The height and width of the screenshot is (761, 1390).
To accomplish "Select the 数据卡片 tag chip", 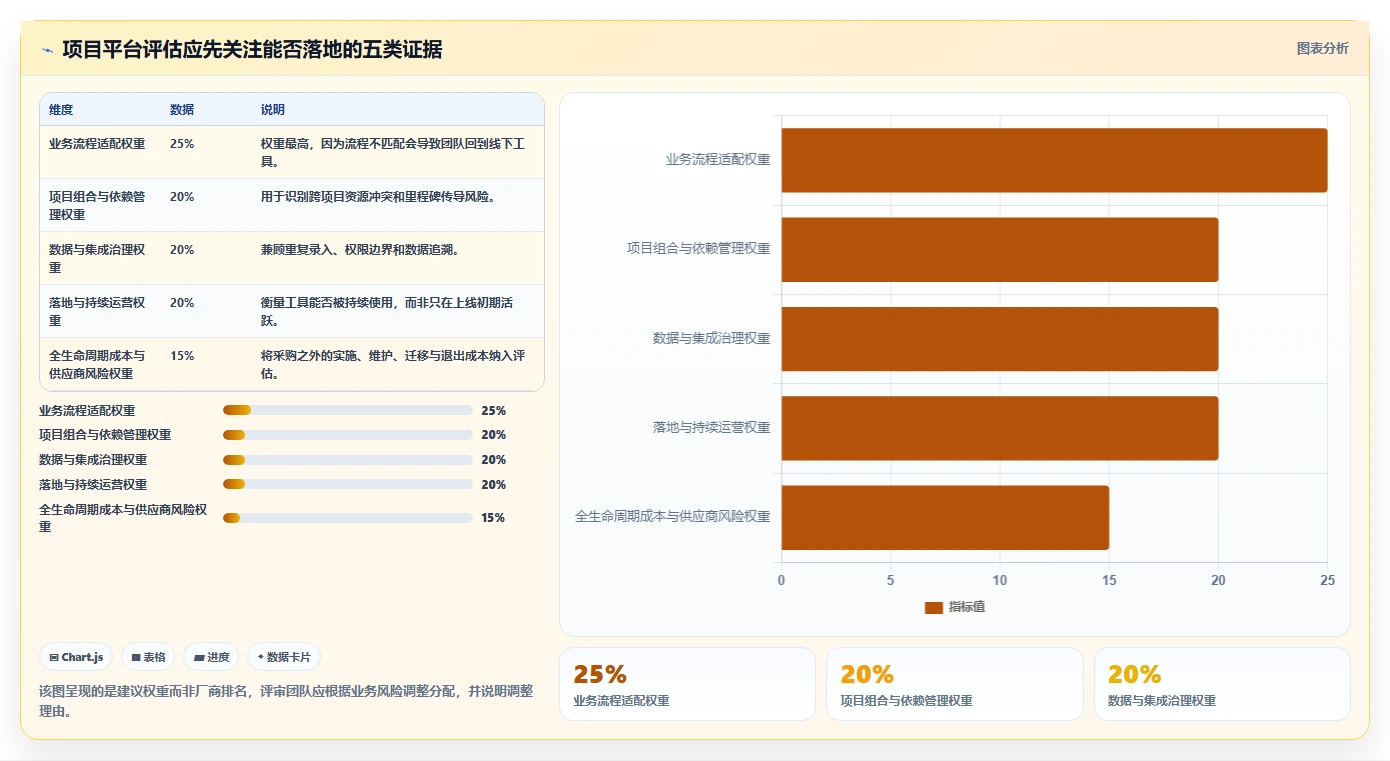I will coord(284,657).
